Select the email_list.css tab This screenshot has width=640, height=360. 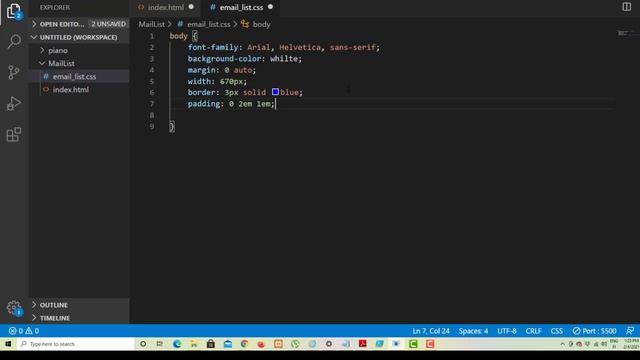tap(241, 7)
